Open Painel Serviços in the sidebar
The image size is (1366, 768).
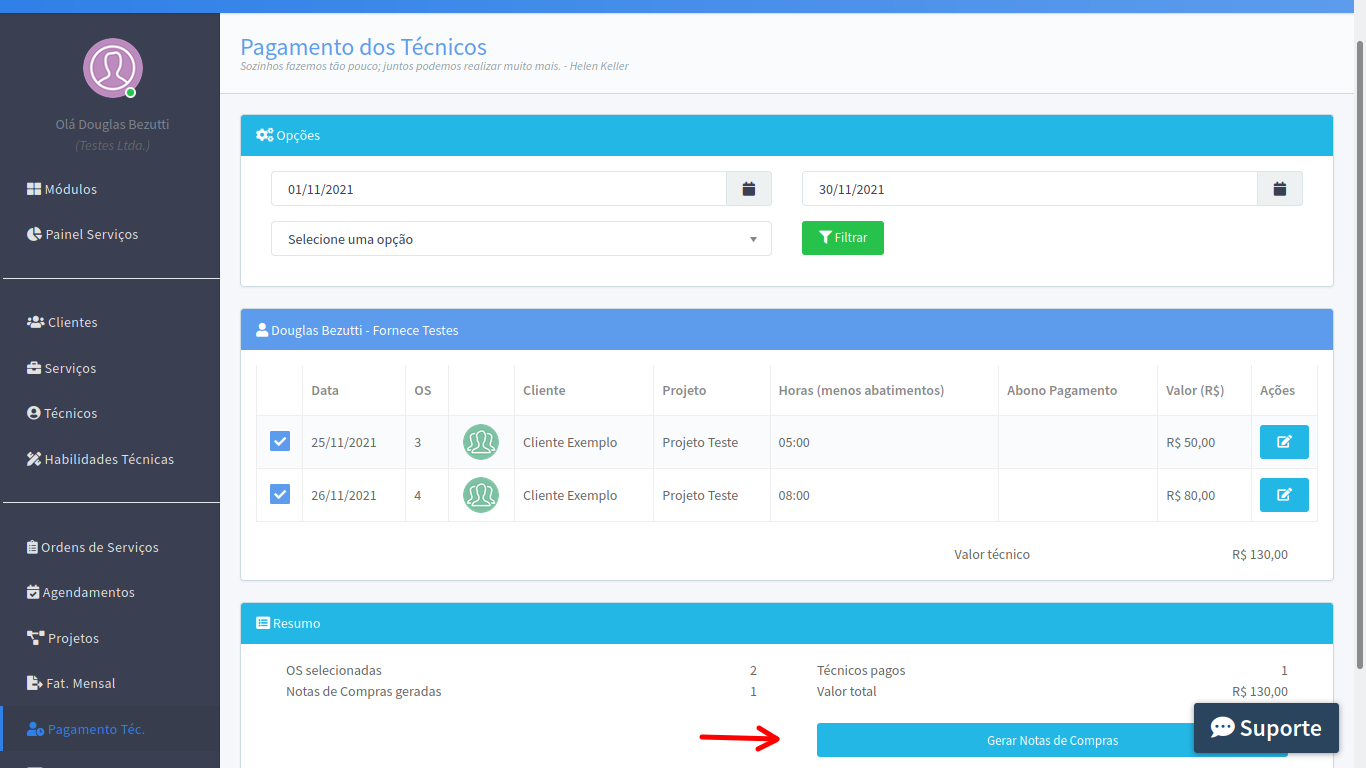[82, 234]
